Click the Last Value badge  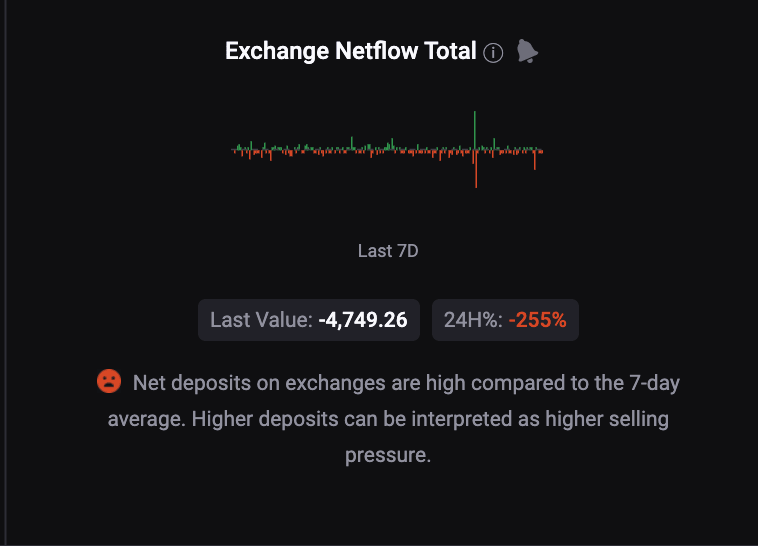pyautogui.click(x=308, y=320)
